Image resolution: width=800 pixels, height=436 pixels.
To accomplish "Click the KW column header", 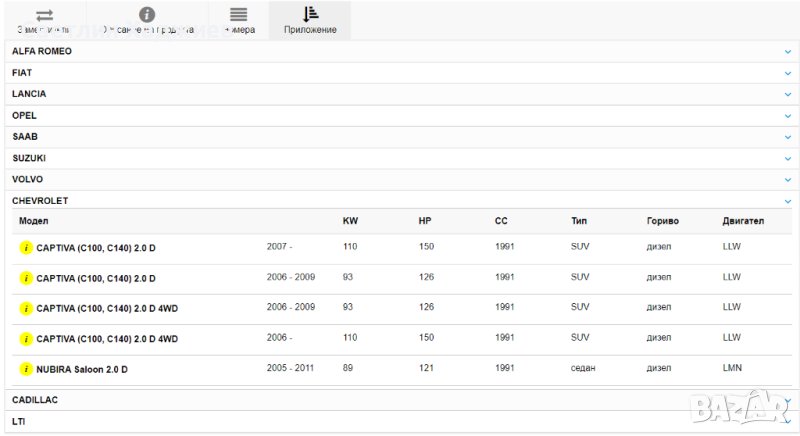I will click(x=349, y=221).
